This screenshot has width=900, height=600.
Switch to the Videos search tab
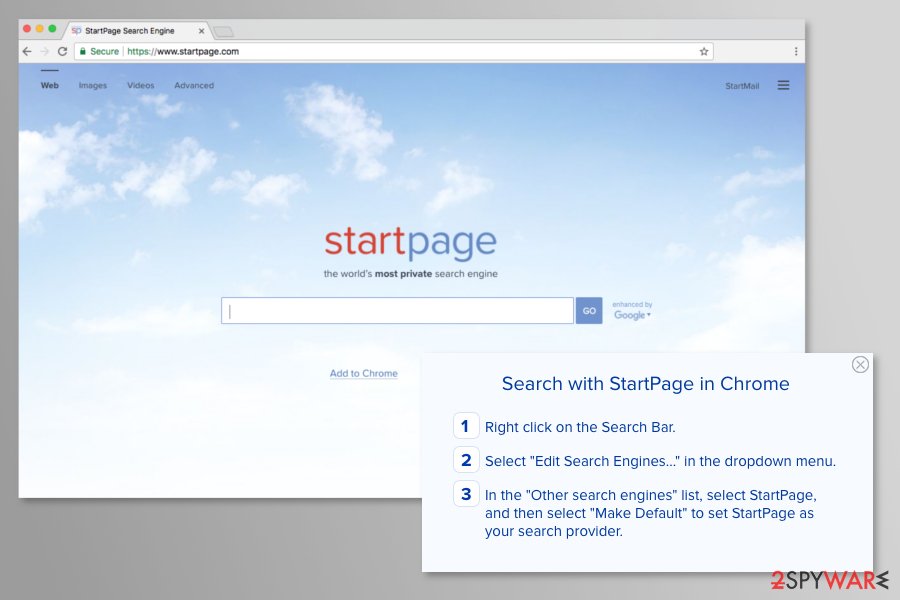tap(141, 86)
